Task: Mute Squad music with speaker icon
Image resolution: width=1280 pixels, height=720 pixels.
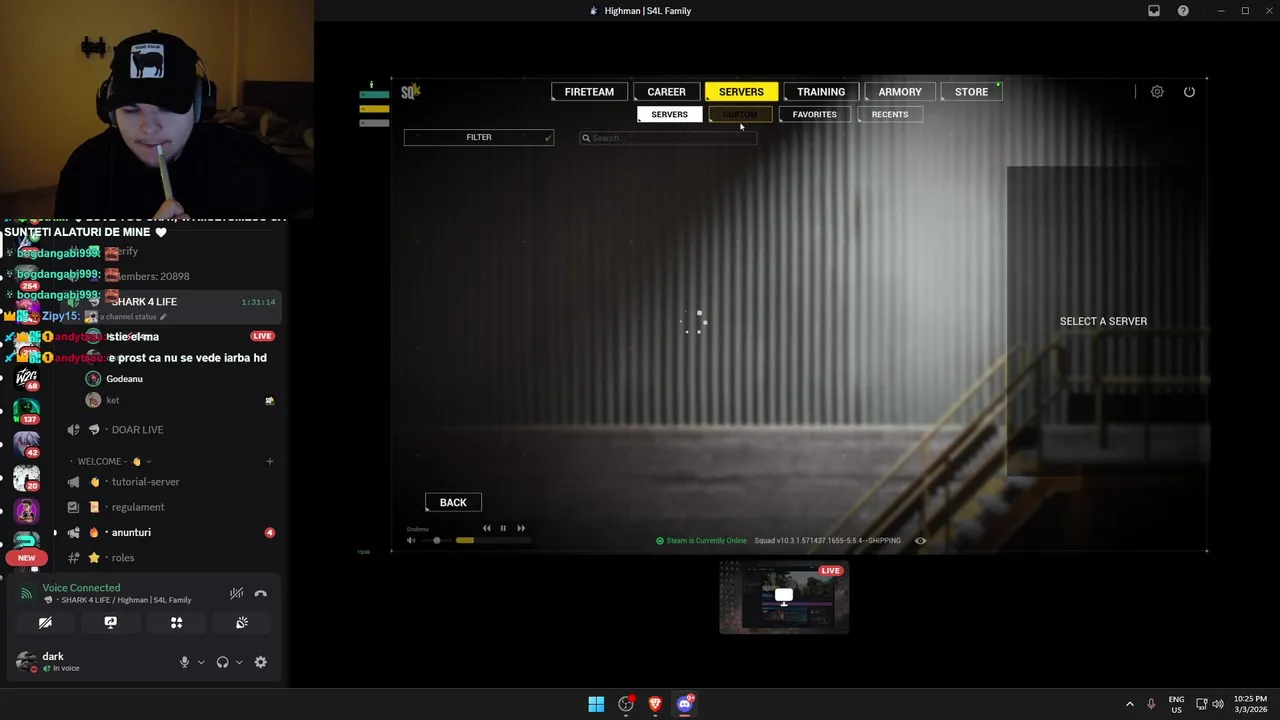Action: pos(411,541)
